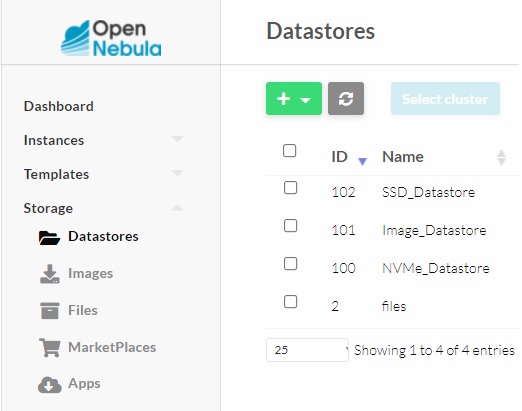Click the Datastores folder icon

click(x=49, y=238)
